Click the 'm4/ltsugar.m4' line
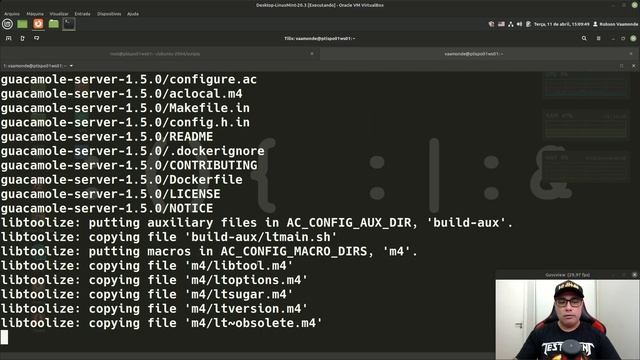Image resolution: width=640 pixels, height=360 pixels. [x=147, y=294]
